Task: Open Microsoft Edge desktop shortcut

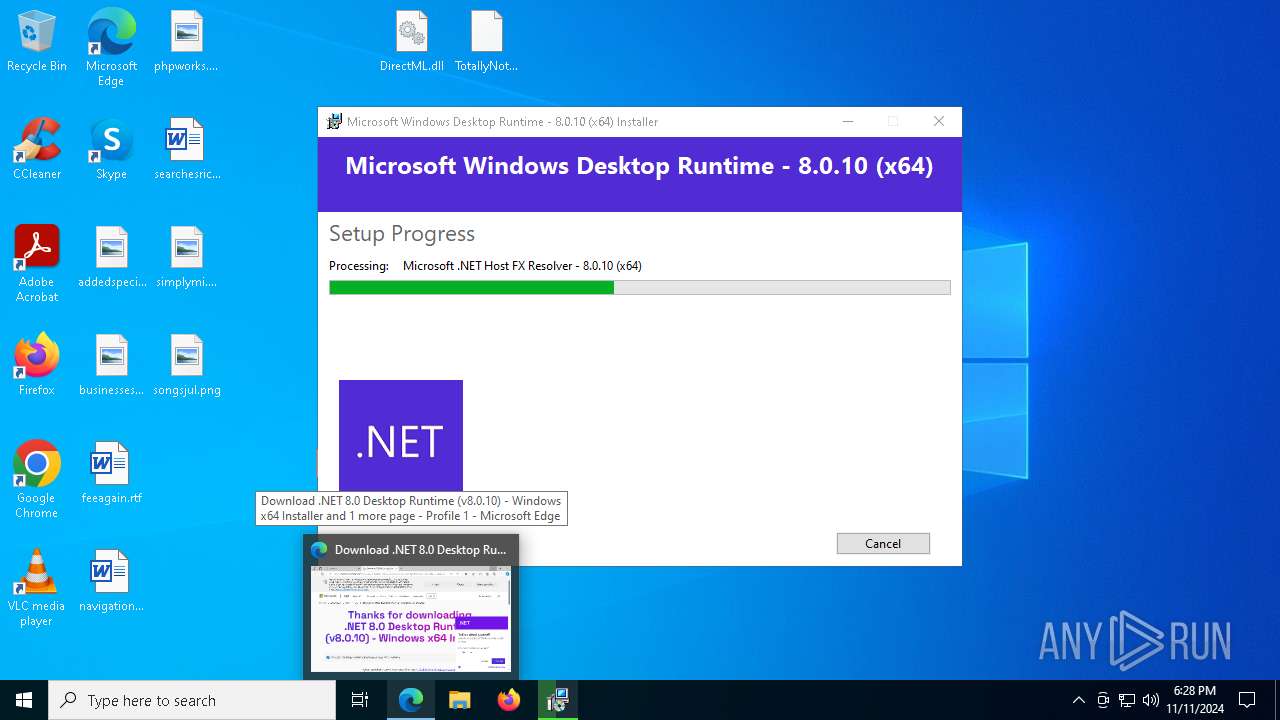Action: 111,48
